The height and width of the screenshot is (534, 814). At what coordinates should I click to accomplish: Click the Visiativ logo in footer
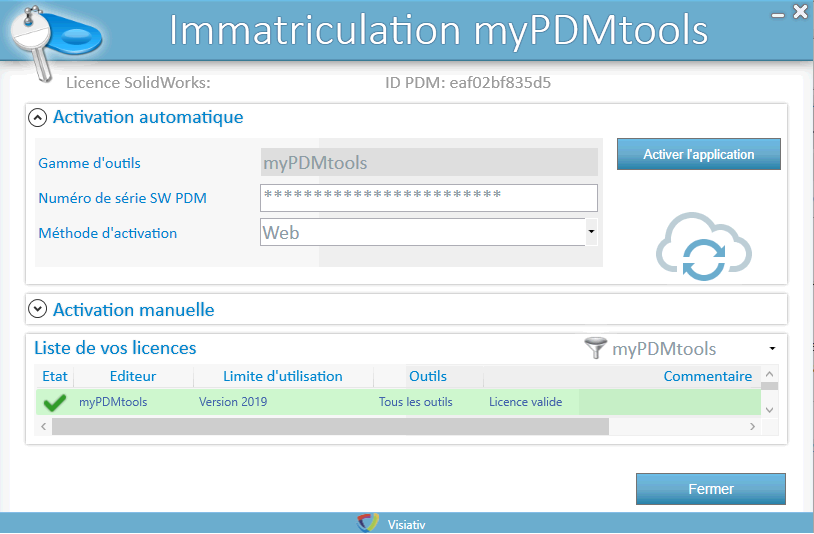point(368,523)
